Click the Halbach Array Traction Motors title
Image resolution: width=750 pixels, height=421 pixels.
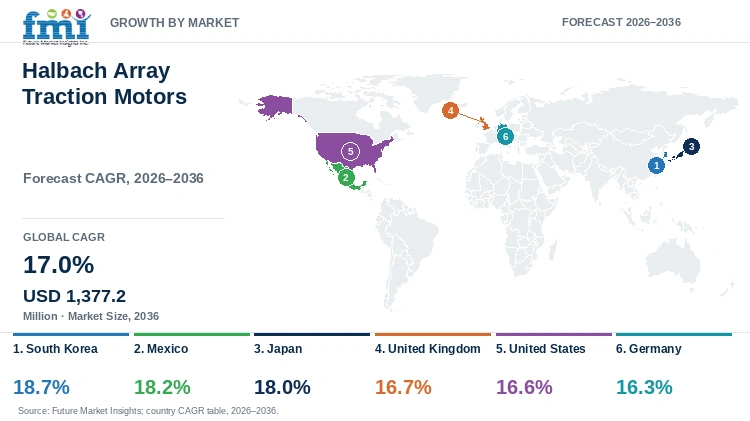click(104, 84)
